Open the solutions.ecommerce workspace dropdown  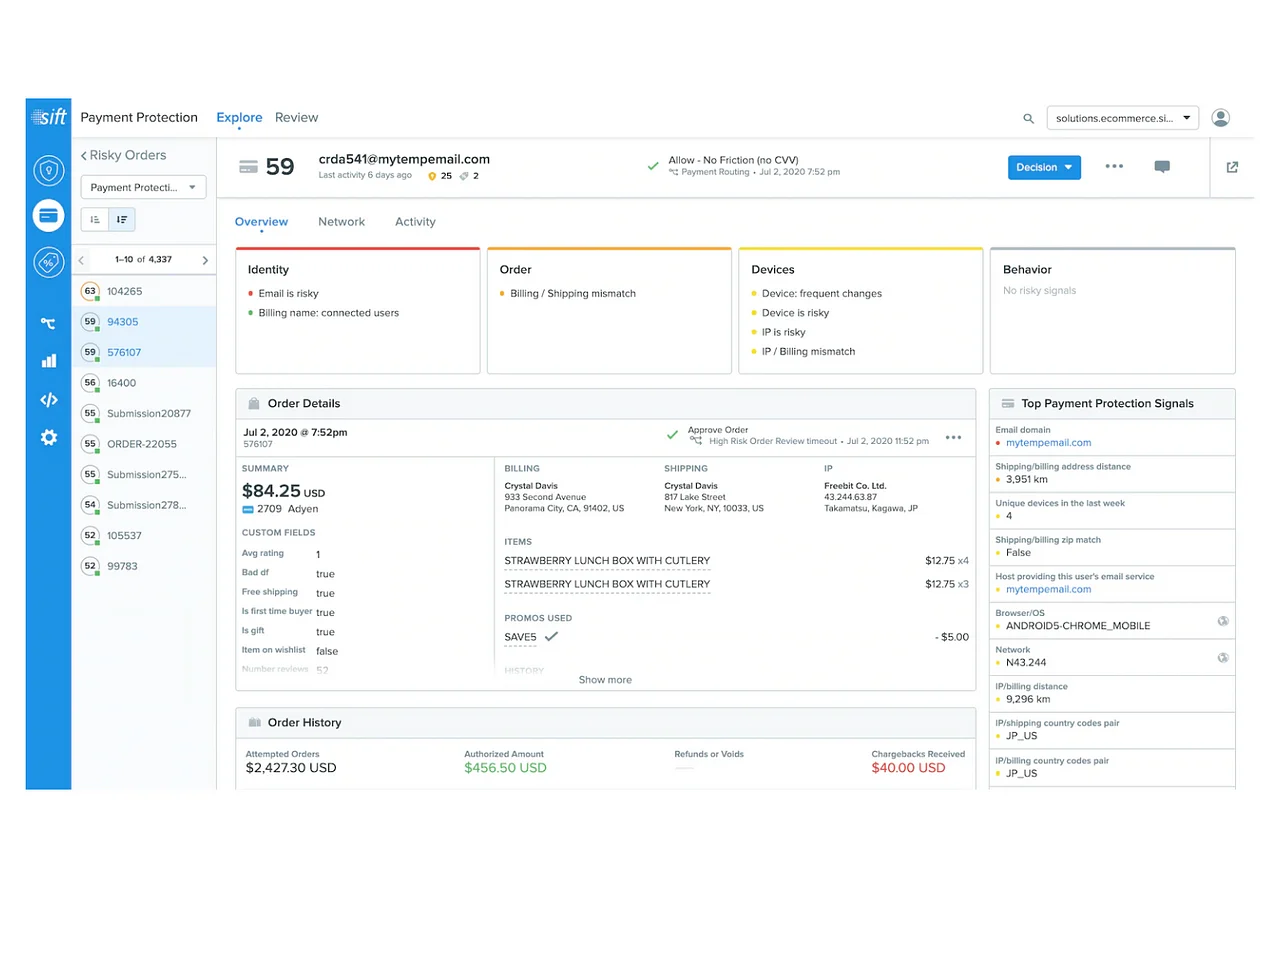click(x=1122, y=117)
